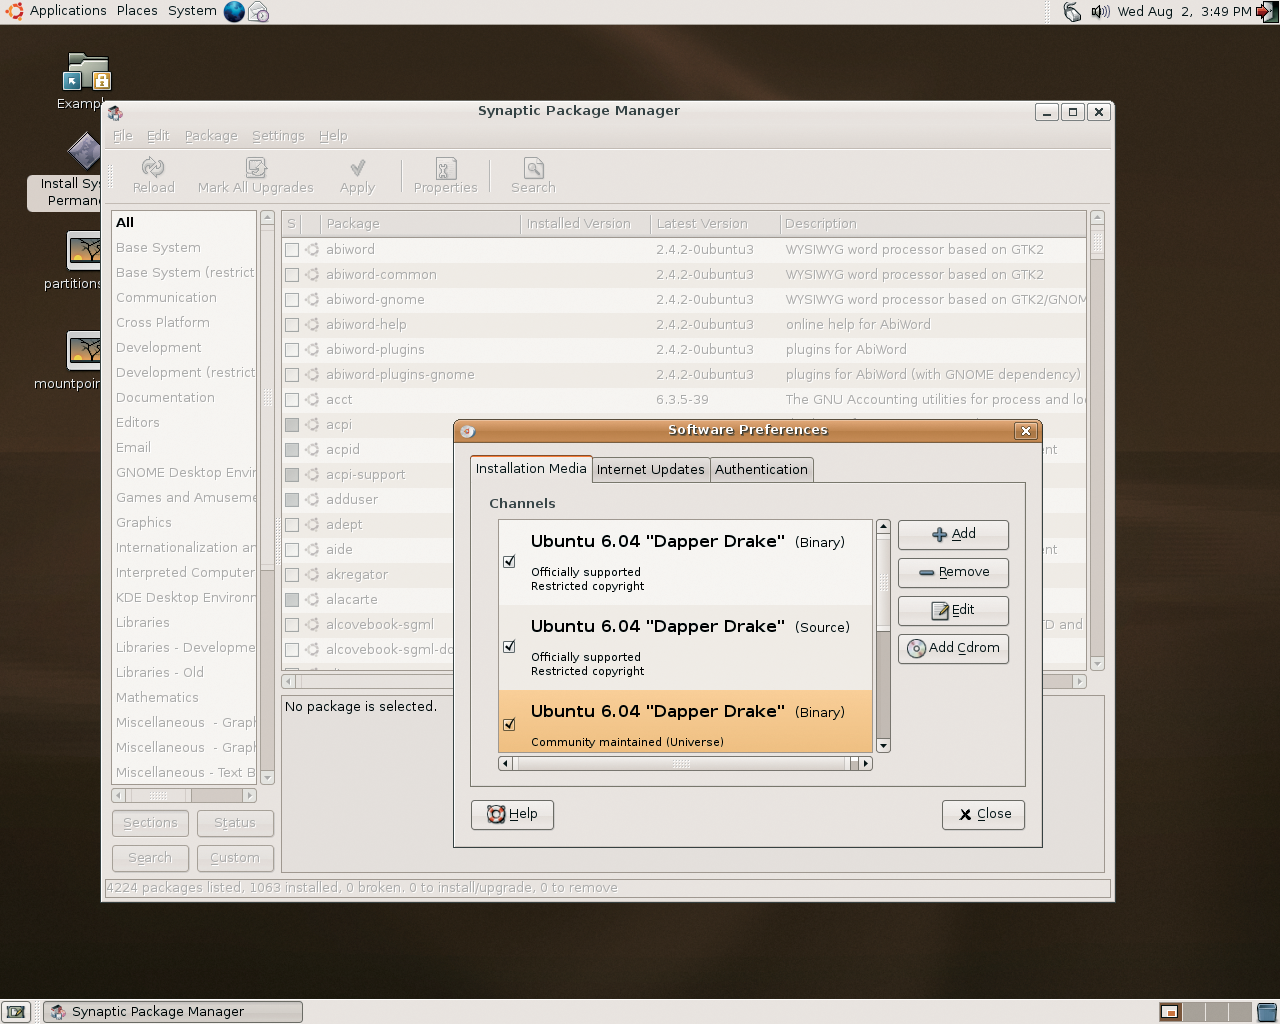Launch web browser from top panel
Viewport: 1280px width, 1024px height.
[x=234, y=11]
